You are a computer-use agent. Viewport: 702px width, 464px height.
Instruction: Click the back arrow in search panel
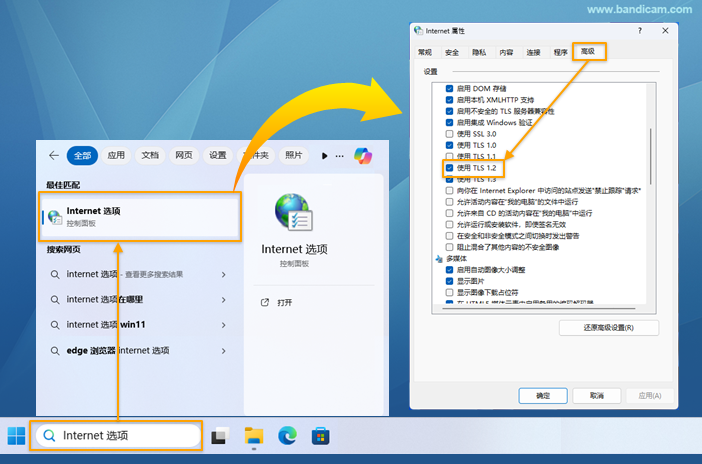54,155
